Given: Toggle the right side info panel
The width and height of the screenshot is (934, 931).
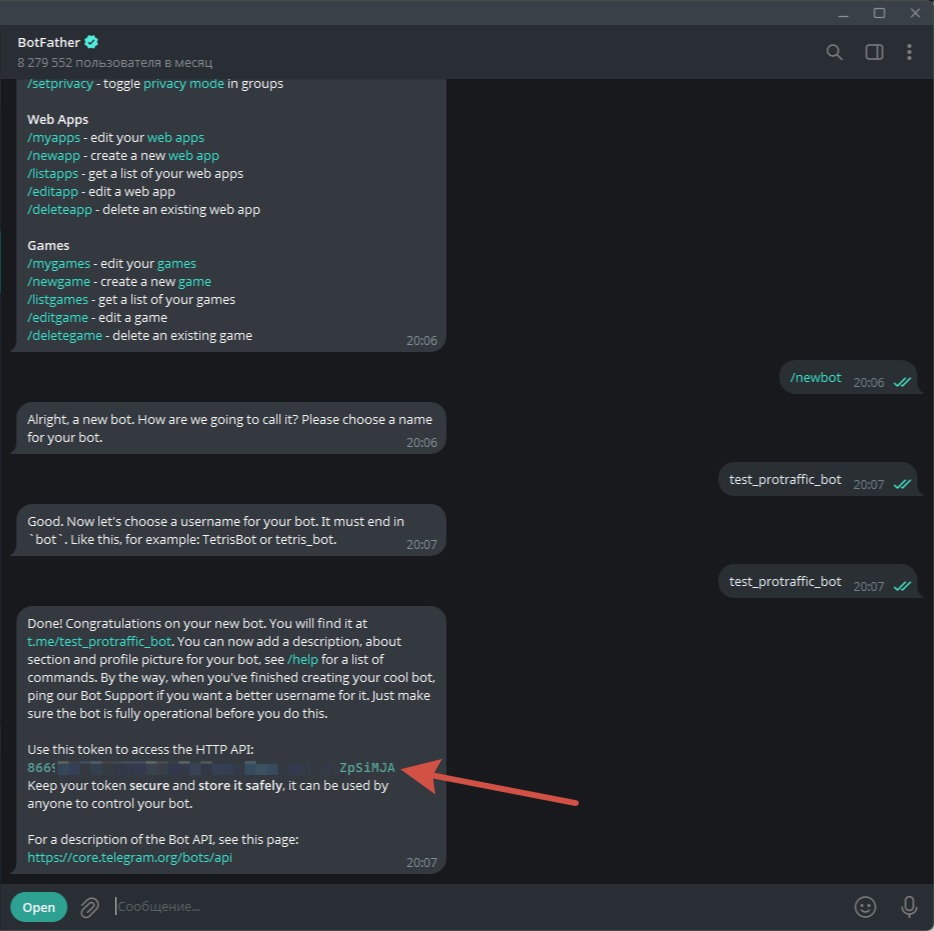Looking at the screenshot, I should click(874, 52).
